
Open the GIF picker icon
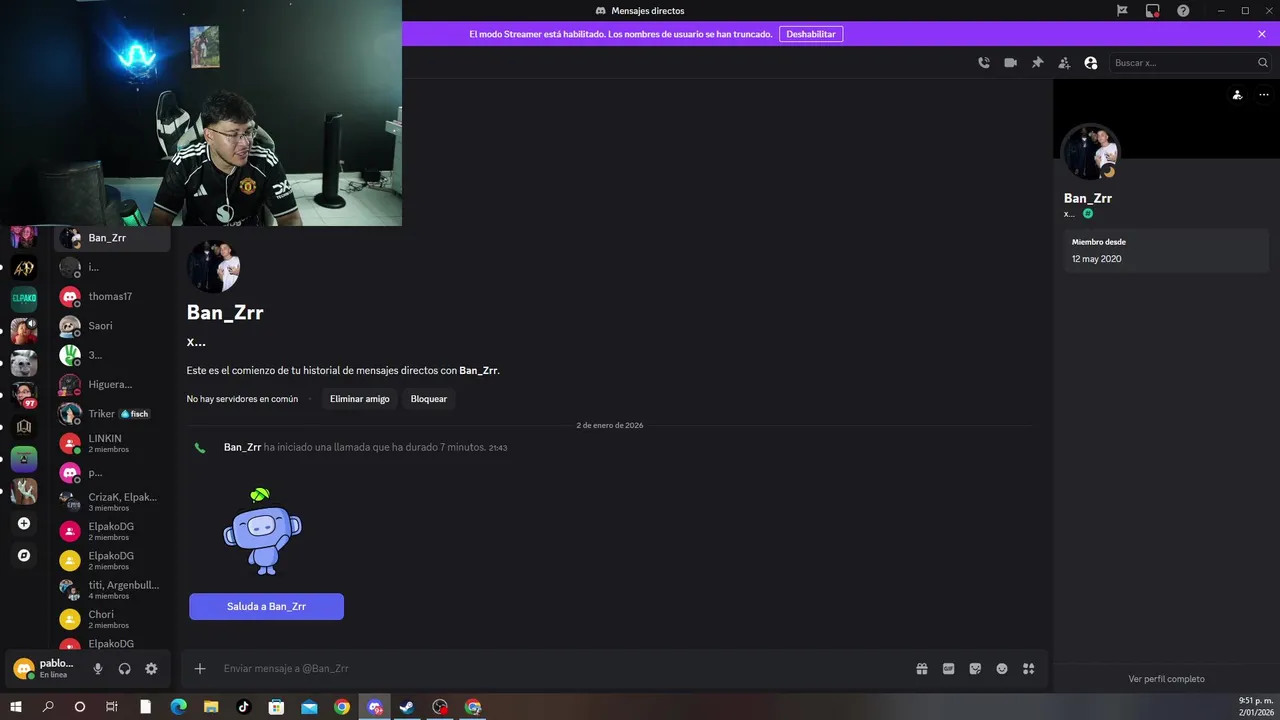tap(948, 669)
